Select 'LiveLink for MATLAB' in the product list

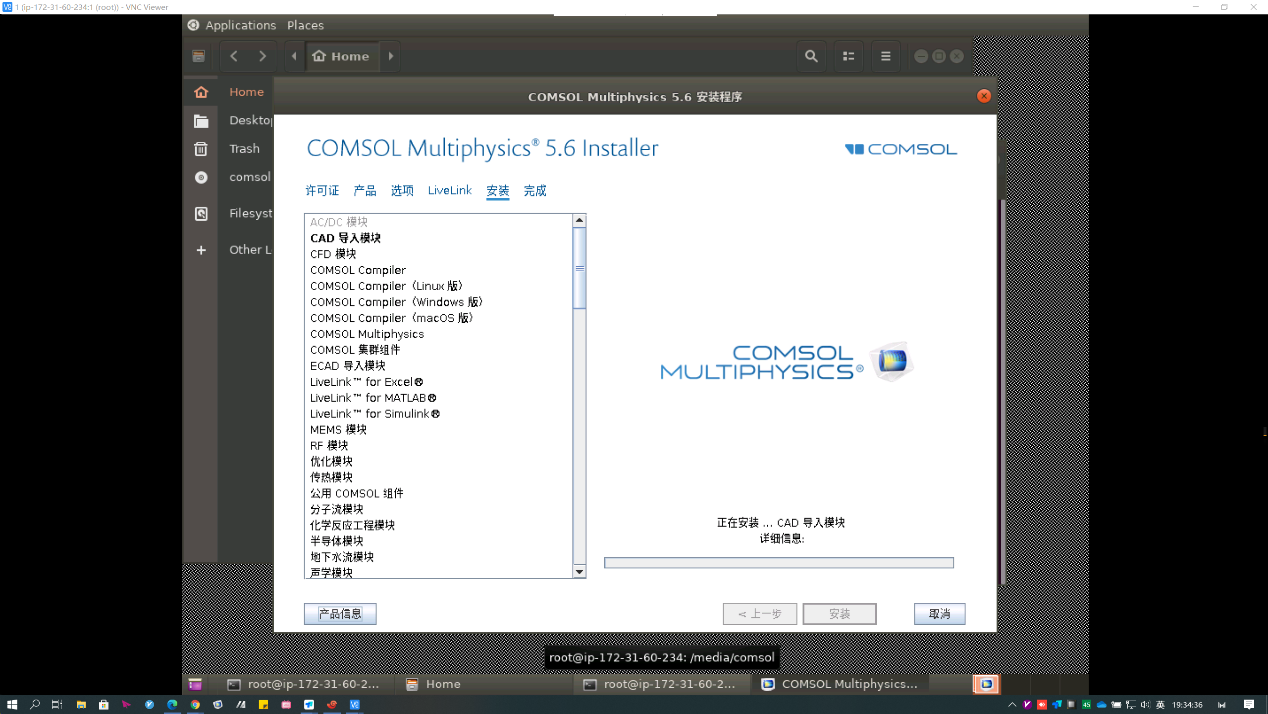pos(373,398)
